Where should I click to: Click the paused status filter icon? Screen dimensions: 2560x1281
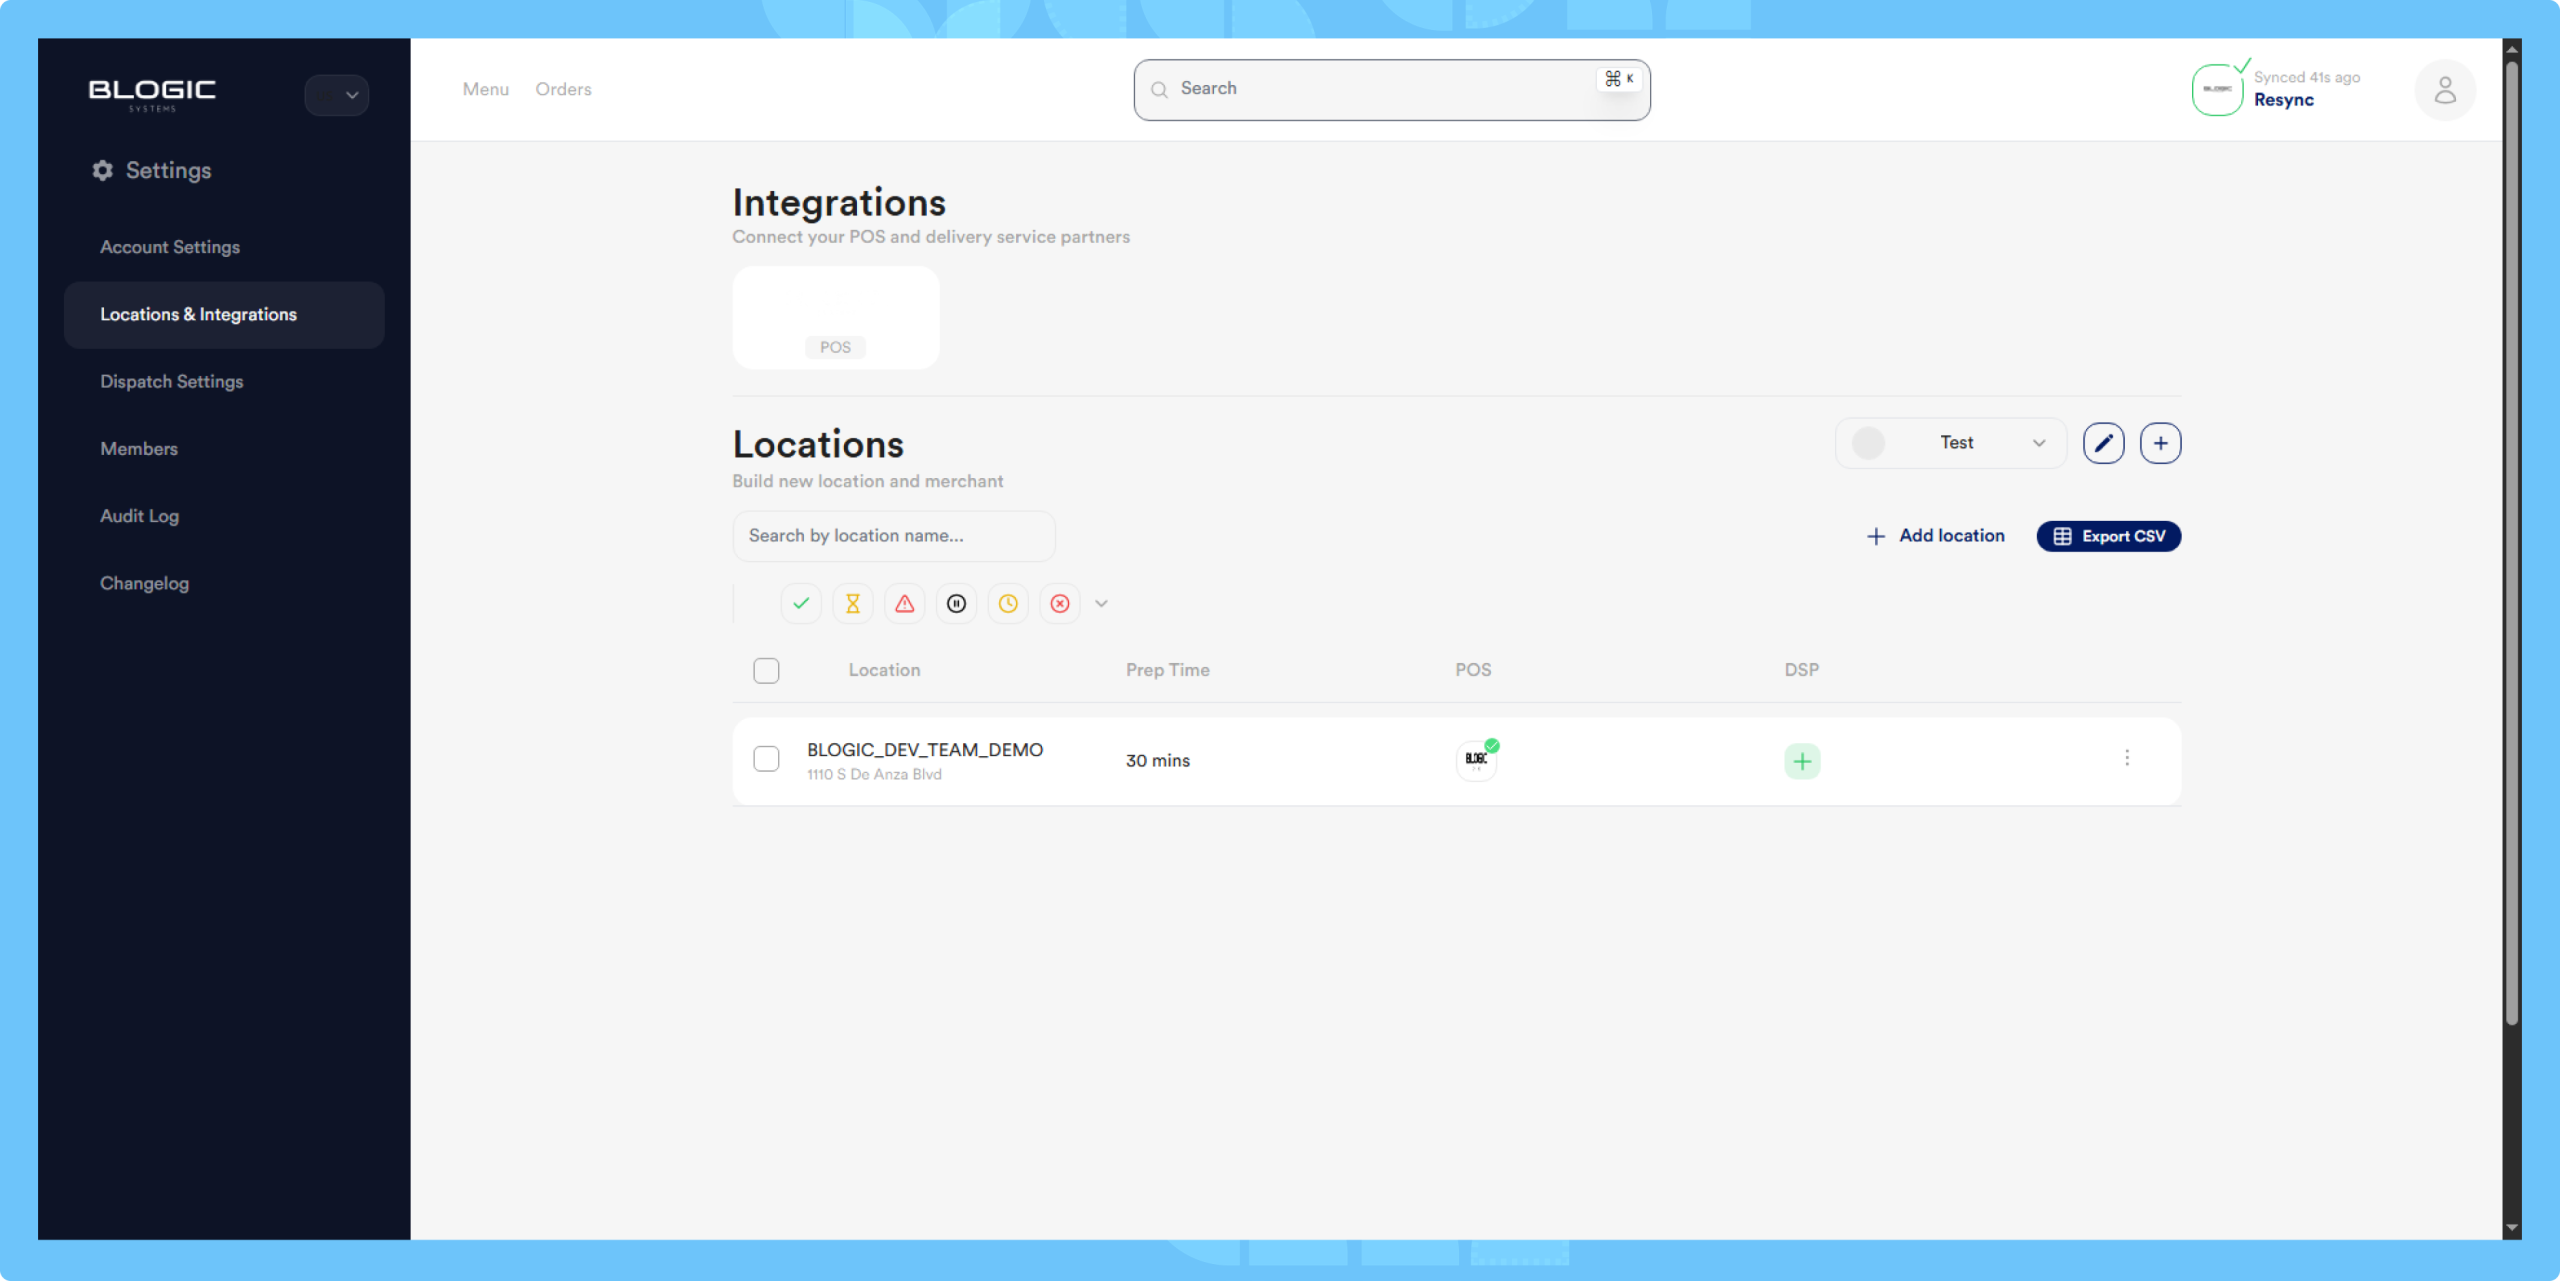[957, 603]
